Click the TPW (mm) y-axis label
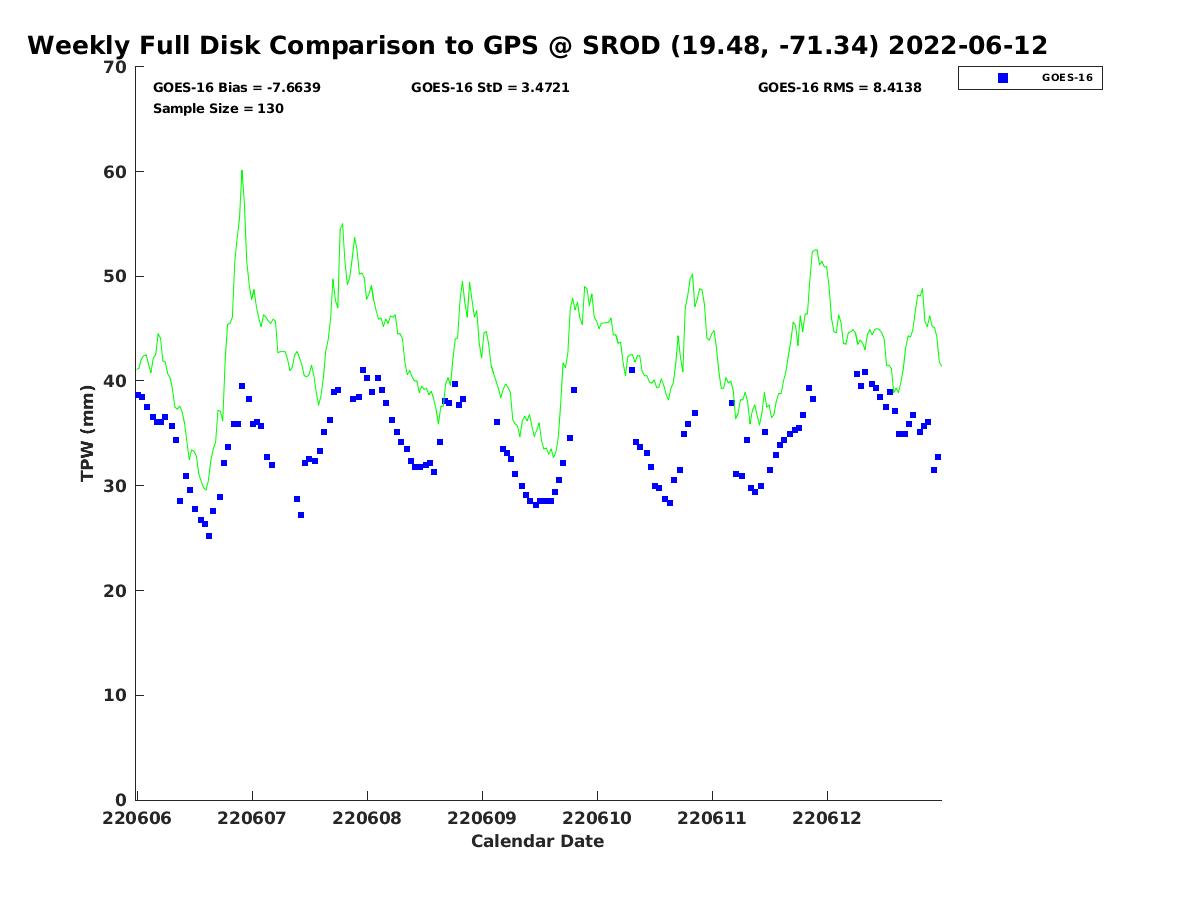This screenshot has width=1200, height=900. click(88, 433)
